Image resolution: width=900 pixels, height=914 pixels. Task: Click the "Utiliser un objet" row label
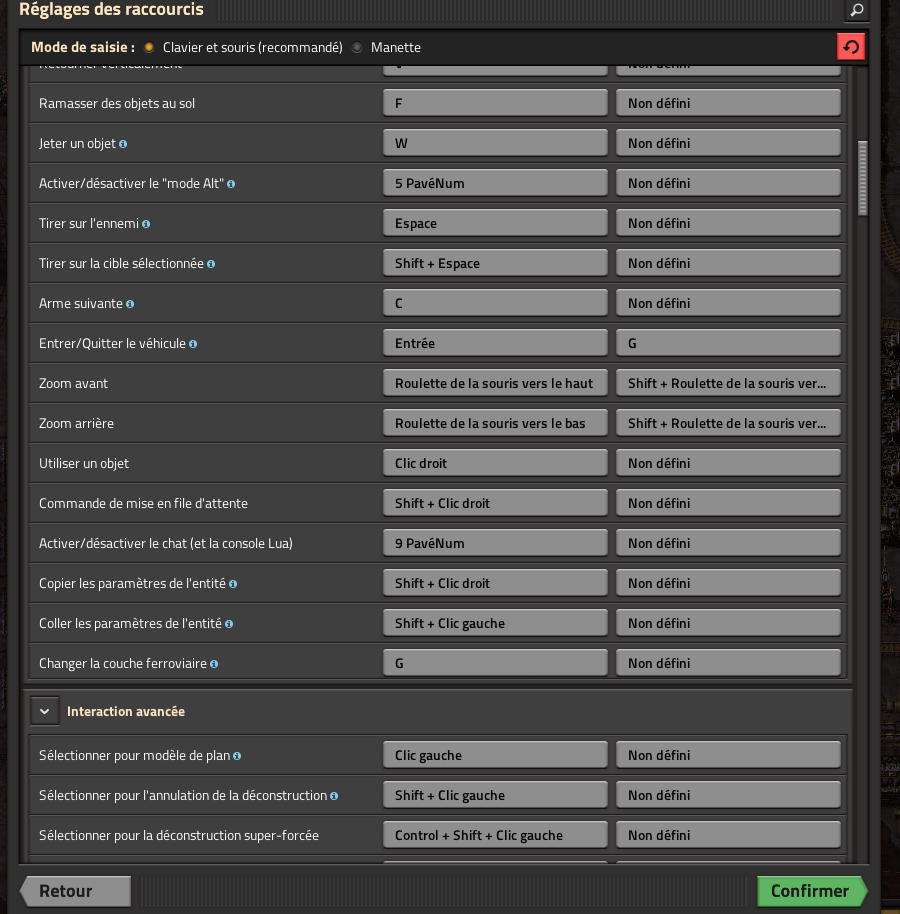(x=84, y=464)
